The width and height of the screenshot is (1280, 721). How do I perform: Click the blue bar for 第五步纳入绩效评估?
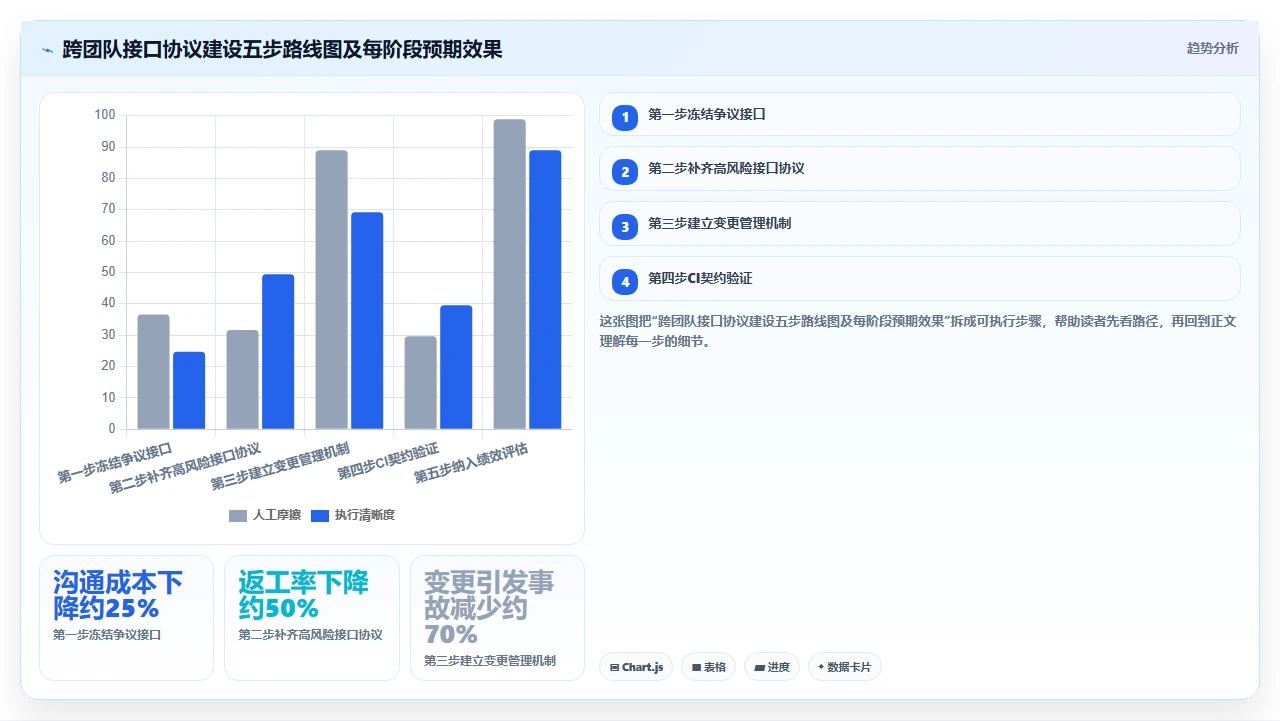[545, 290]
